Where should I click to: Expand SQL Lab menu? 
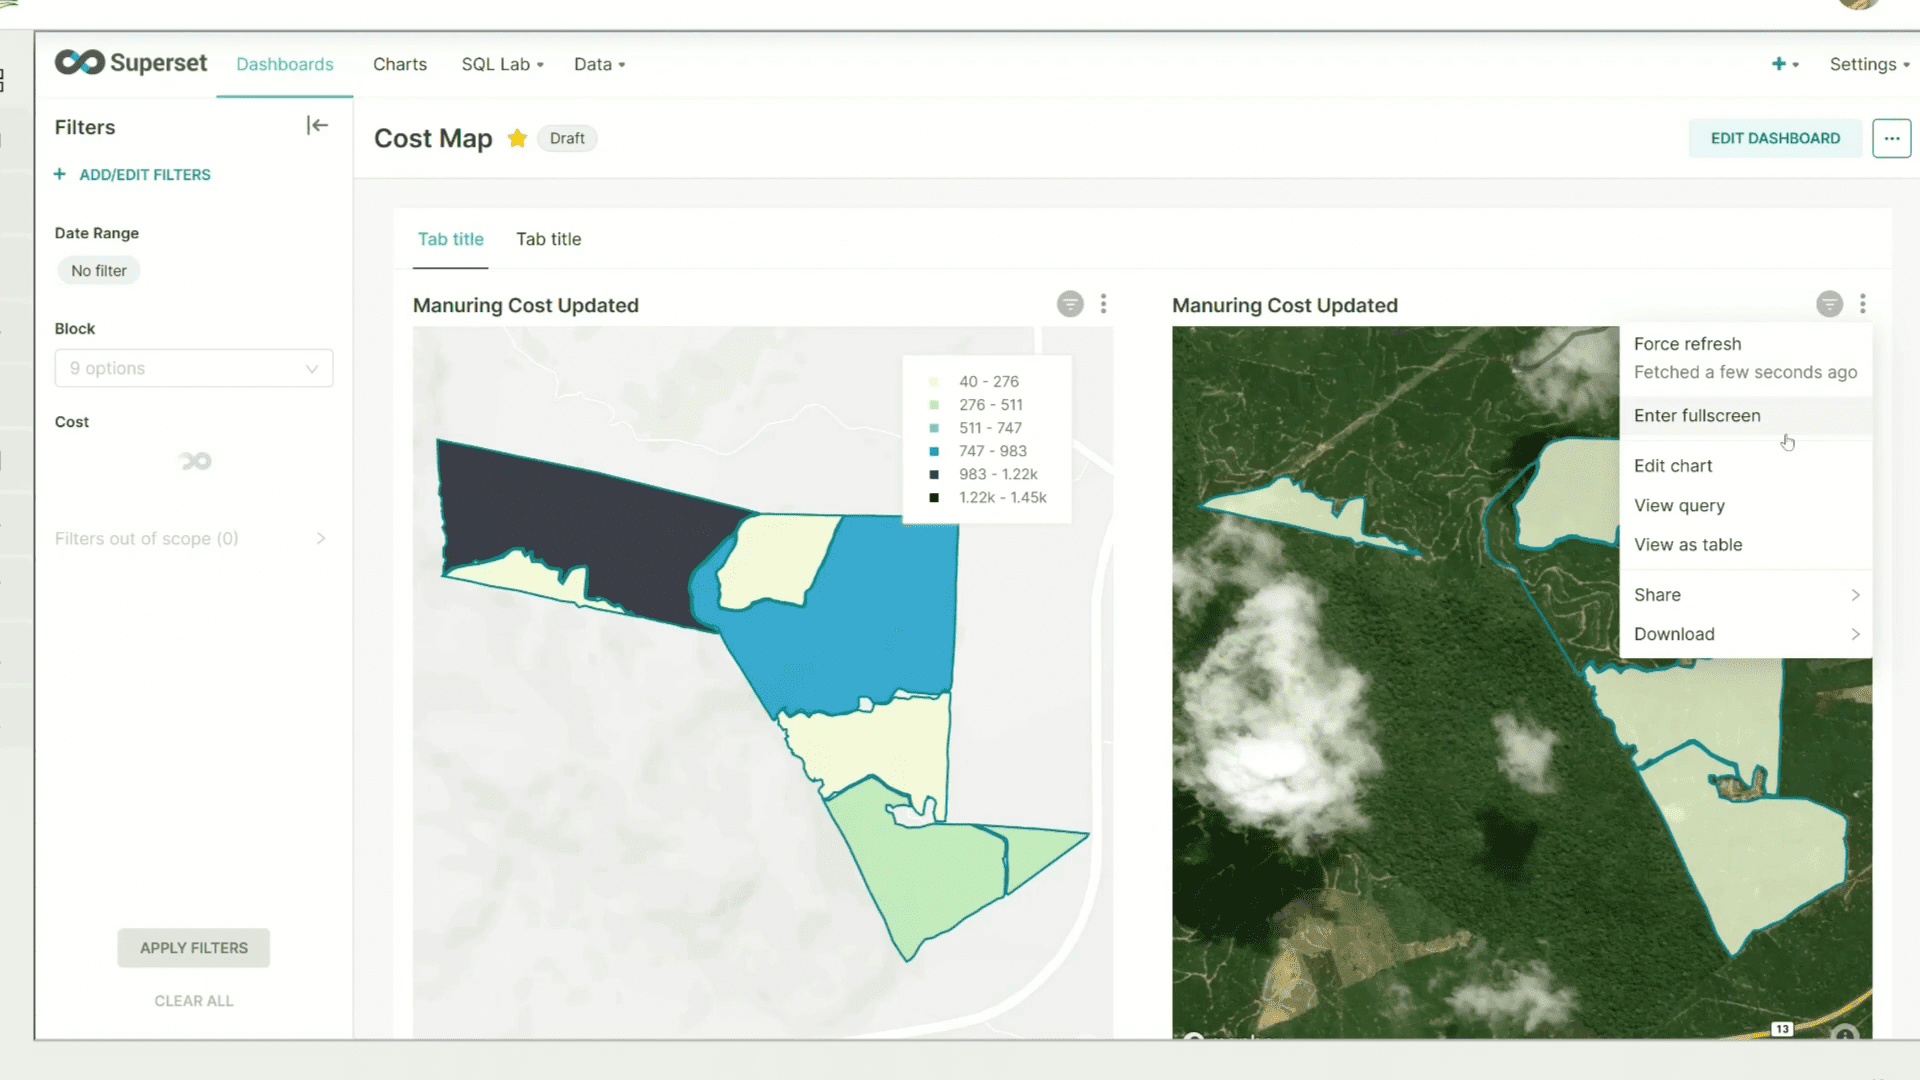click(502, 64)
